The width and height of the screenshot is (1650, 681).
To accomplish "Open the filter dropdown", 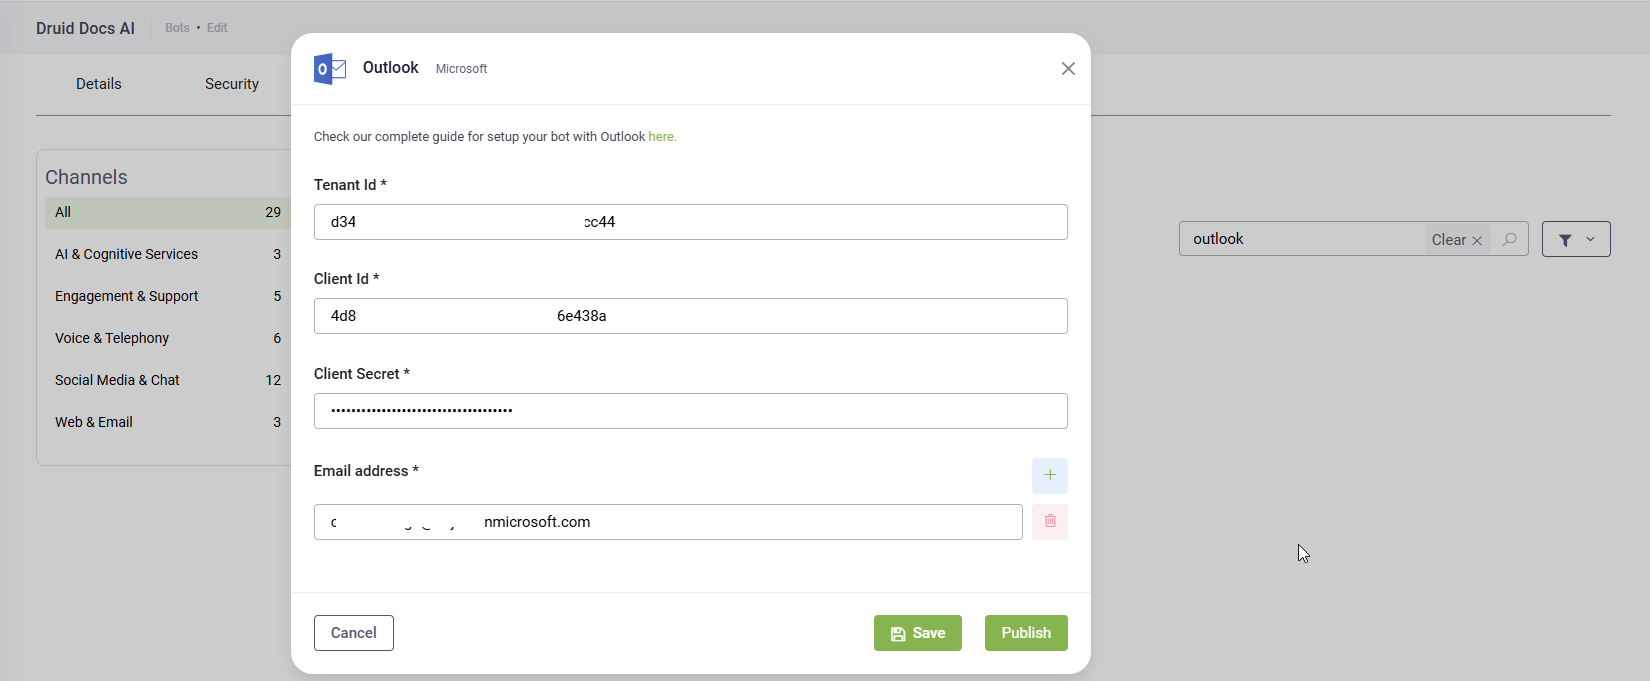I will (1575, 240).
